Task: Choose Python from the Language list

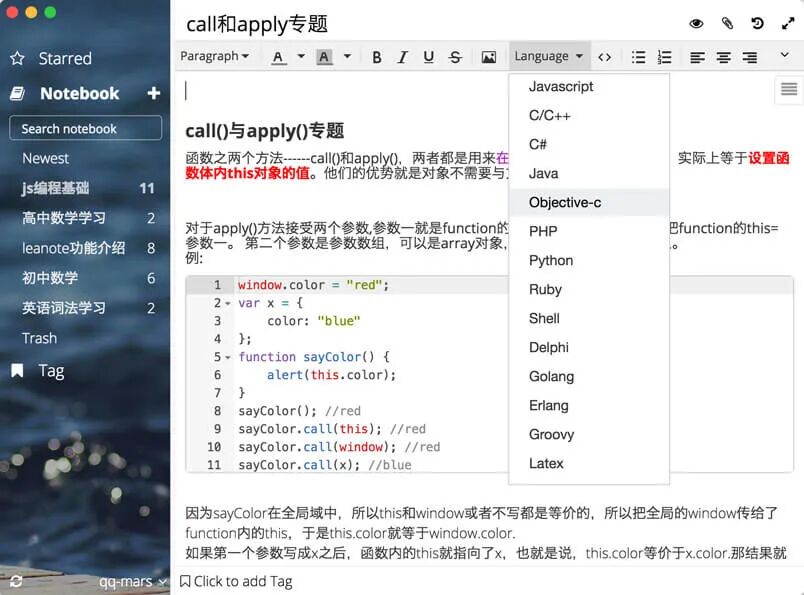Action: pyautogui.click(x=589, y=261)
